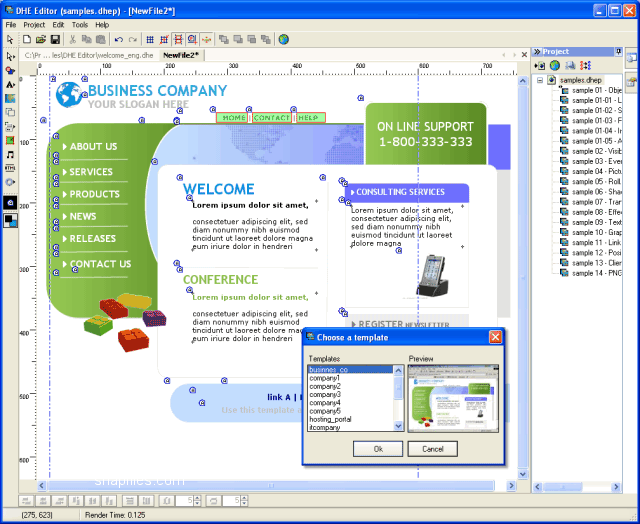The width and height of the screenshot is (640, 524).
Task: Undo the last action
Action: click(x=119, y=39)
